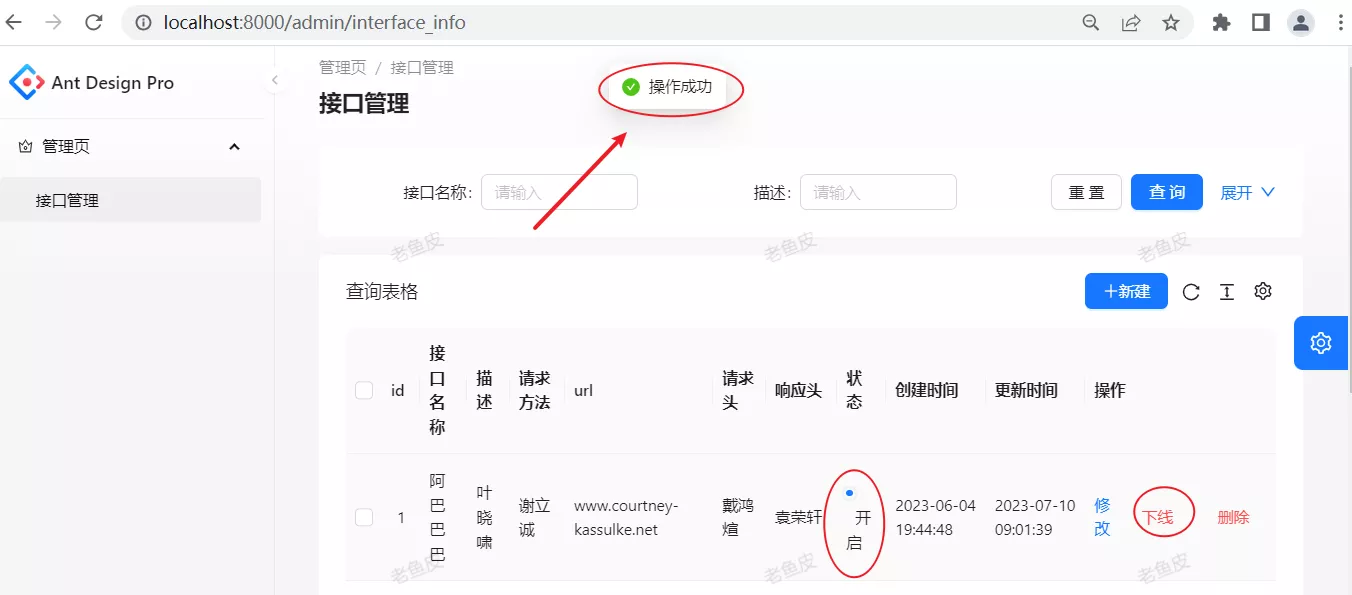Share this page using the share icon
Screen dimensions: 1352x595
[1131, 22]
